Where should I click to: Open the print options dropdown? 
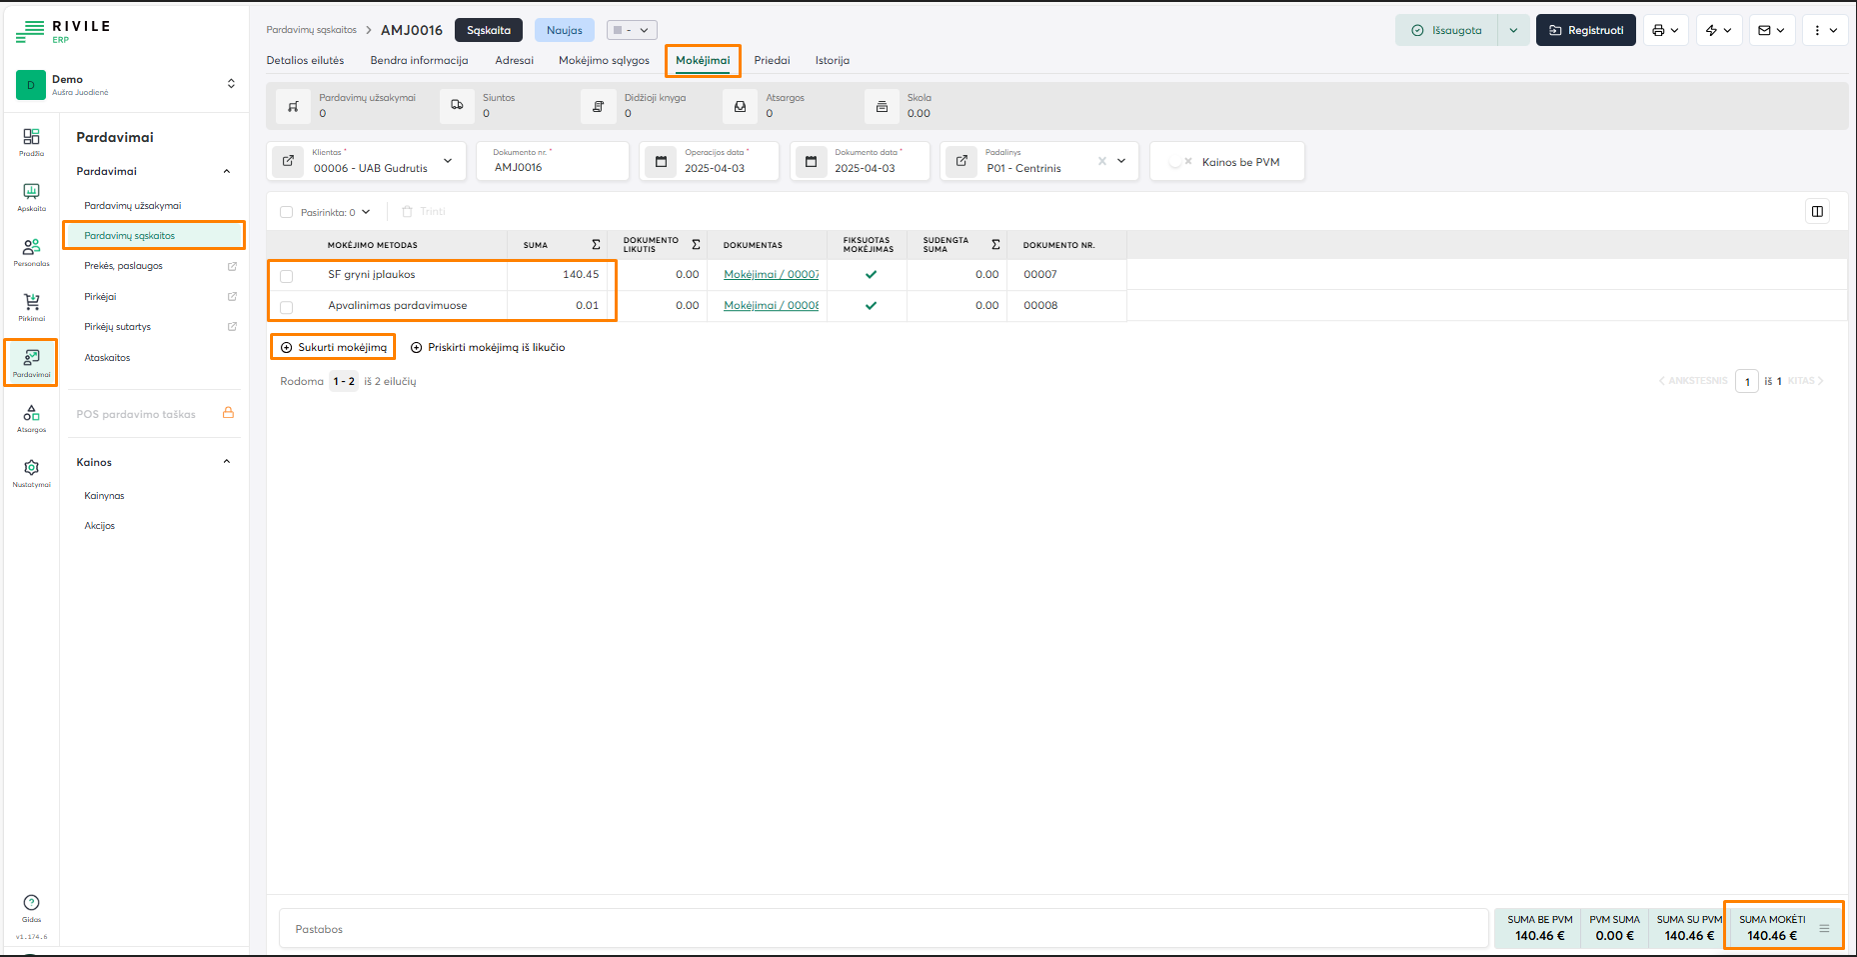point(1665,30)
